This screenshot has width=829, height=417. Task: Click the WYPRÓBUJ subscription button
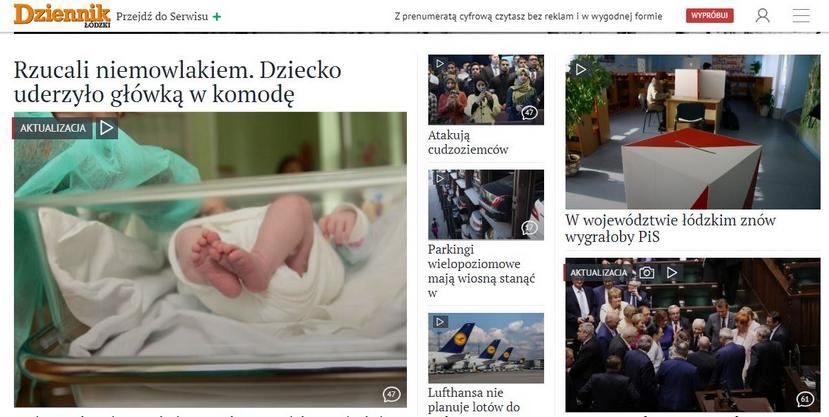[710, 16]
